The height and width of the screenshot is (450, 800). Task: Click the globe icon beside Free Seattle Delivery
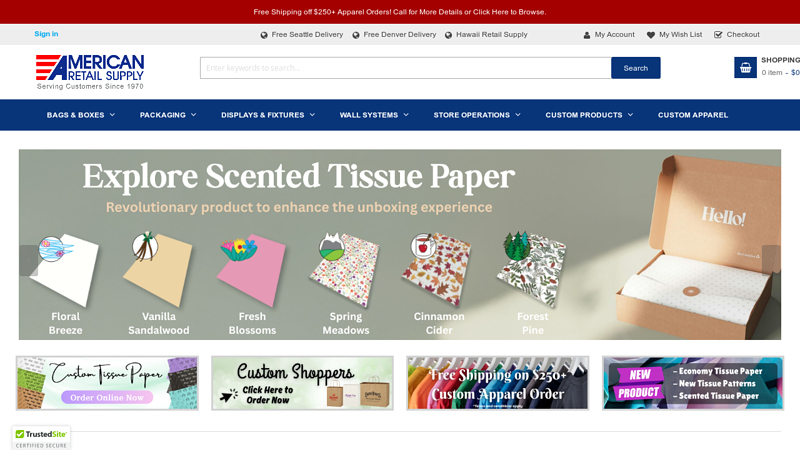tap(264, 35)
